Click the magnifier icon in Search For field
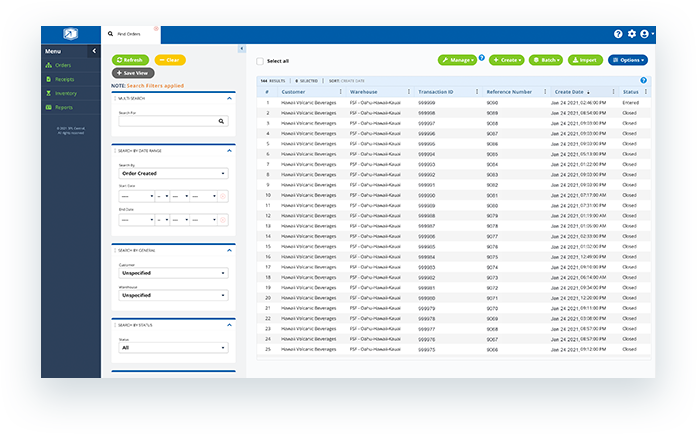 (x=222, y=121)
